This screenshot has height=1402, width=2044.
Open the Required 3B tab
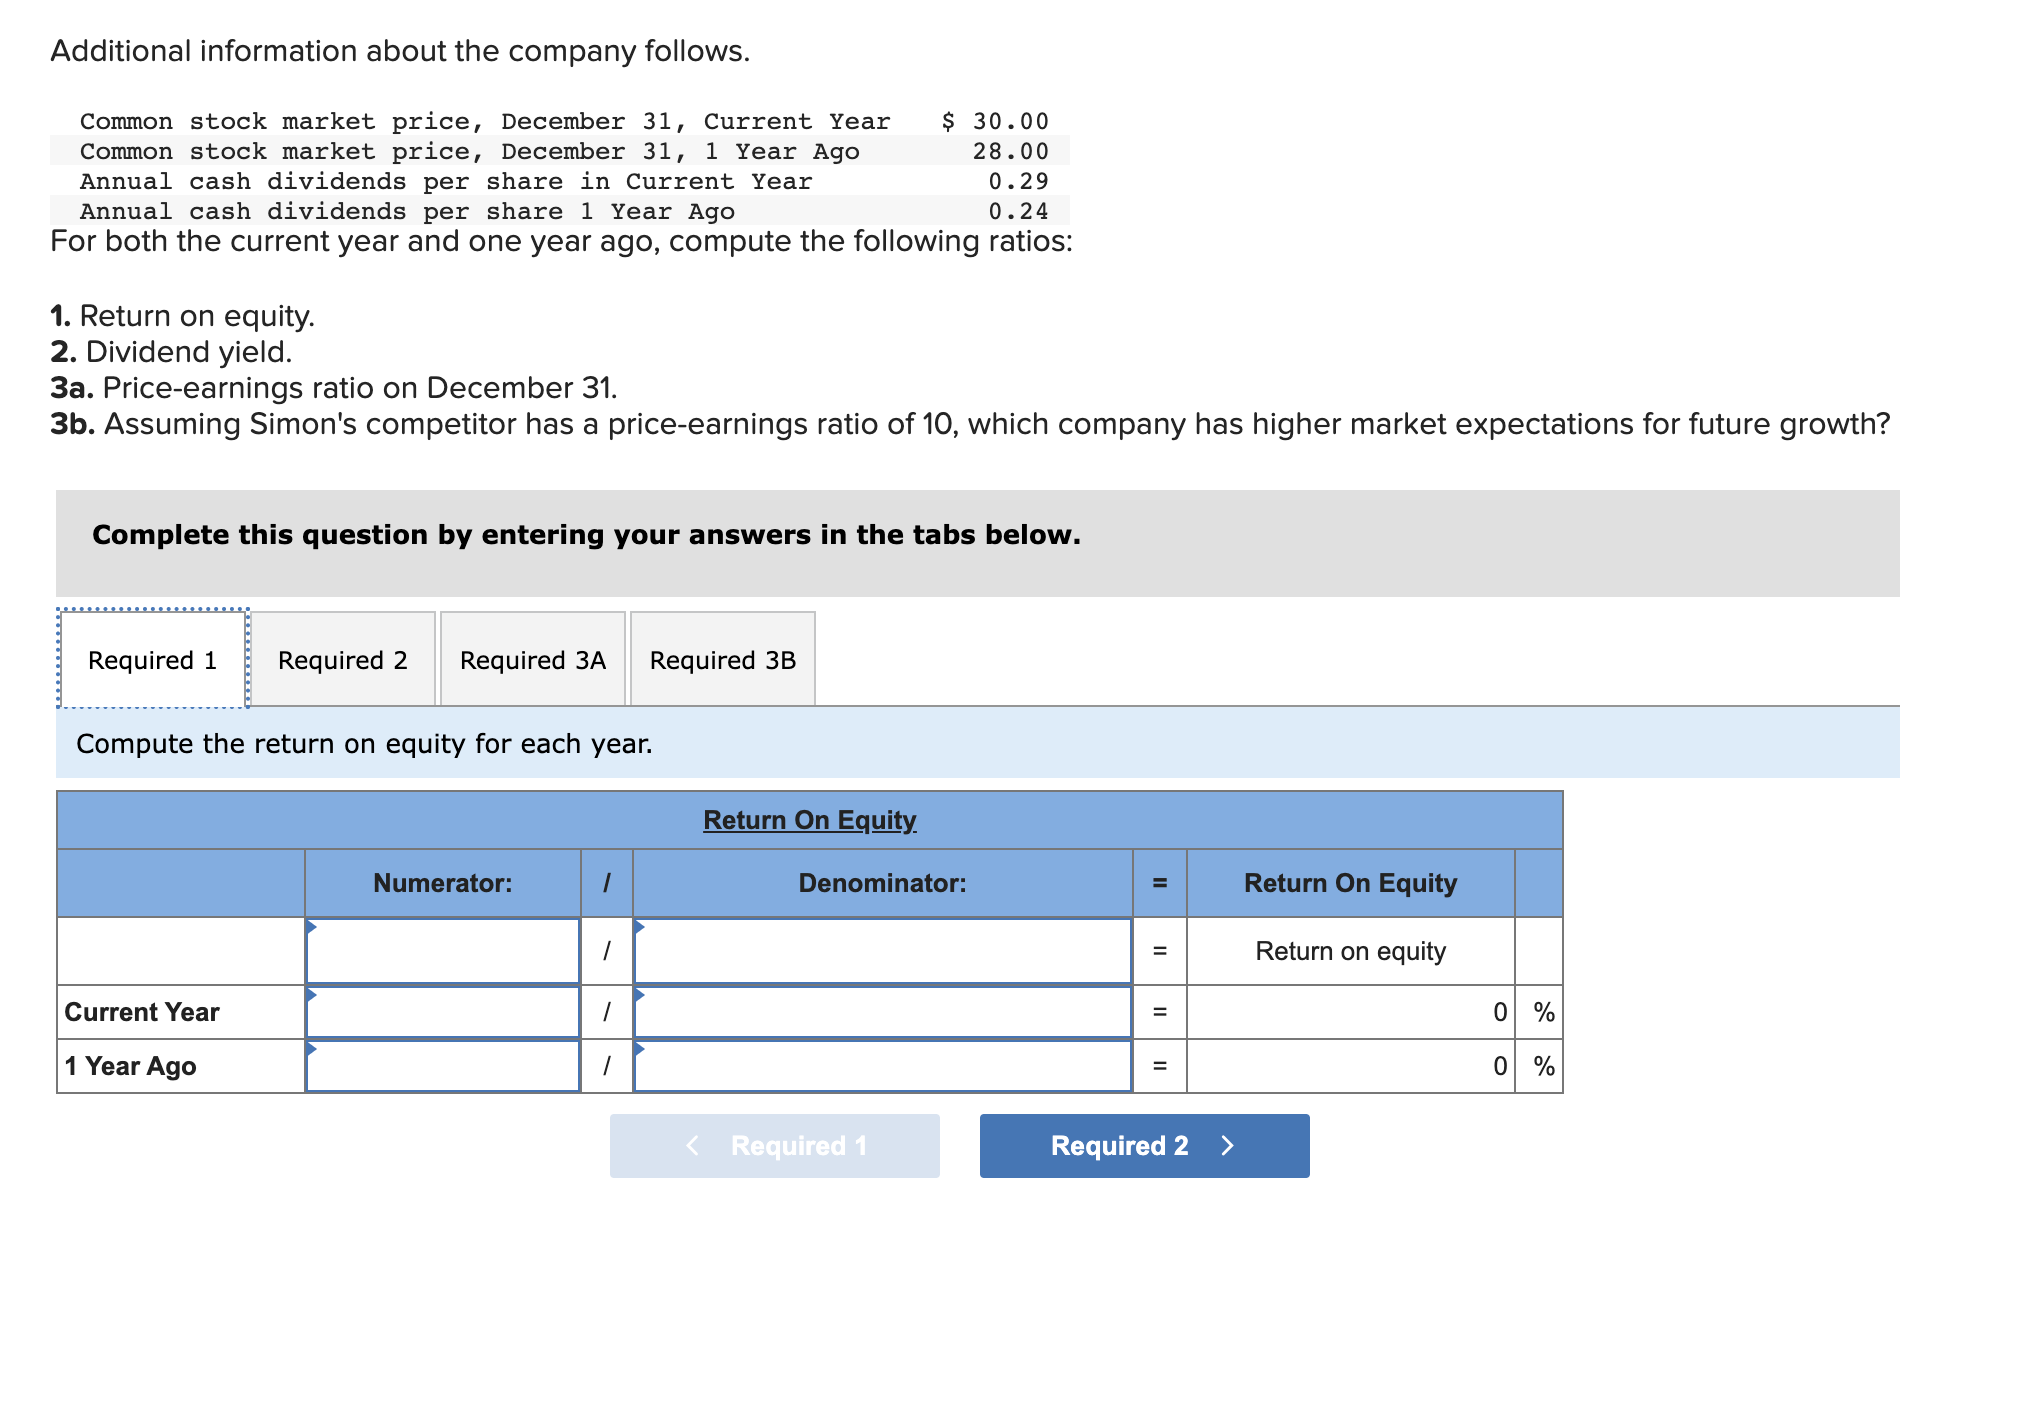point(722,660)
